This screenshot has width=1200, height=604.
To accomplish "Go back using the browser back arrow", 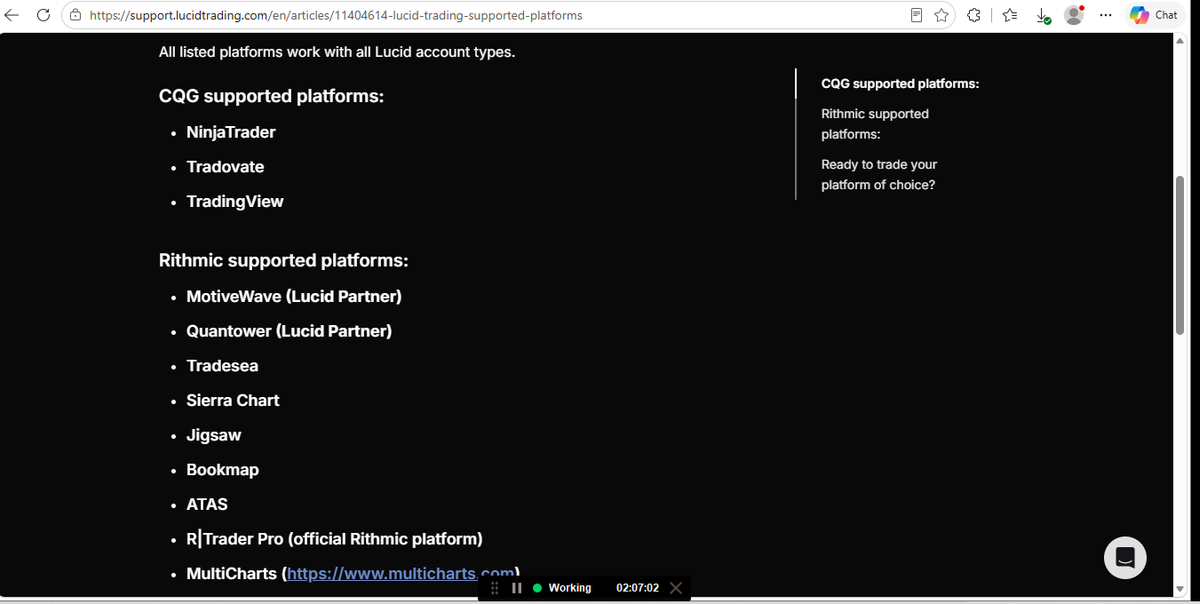I will click(13, 15).
